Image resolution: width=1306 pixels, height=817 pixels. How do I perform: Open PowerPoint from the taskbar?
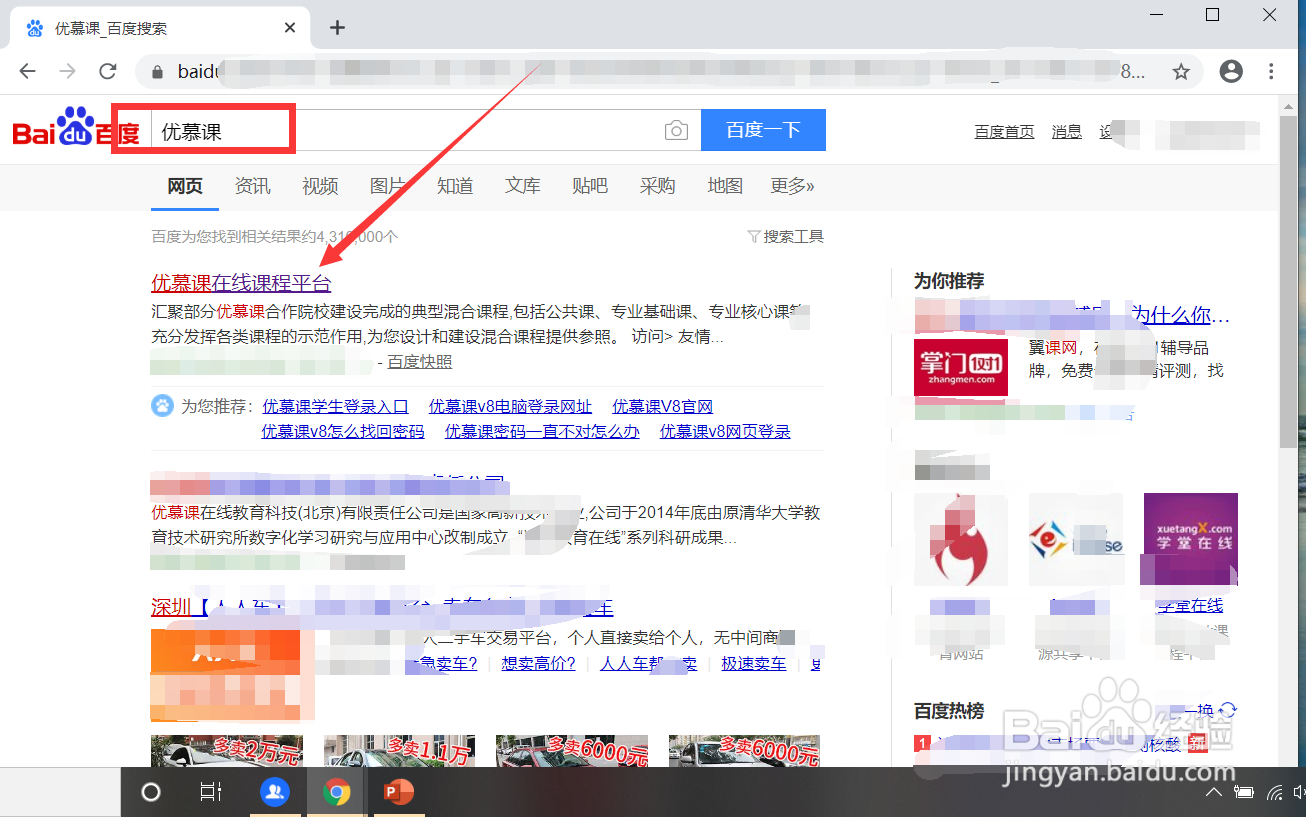[398, 793]
